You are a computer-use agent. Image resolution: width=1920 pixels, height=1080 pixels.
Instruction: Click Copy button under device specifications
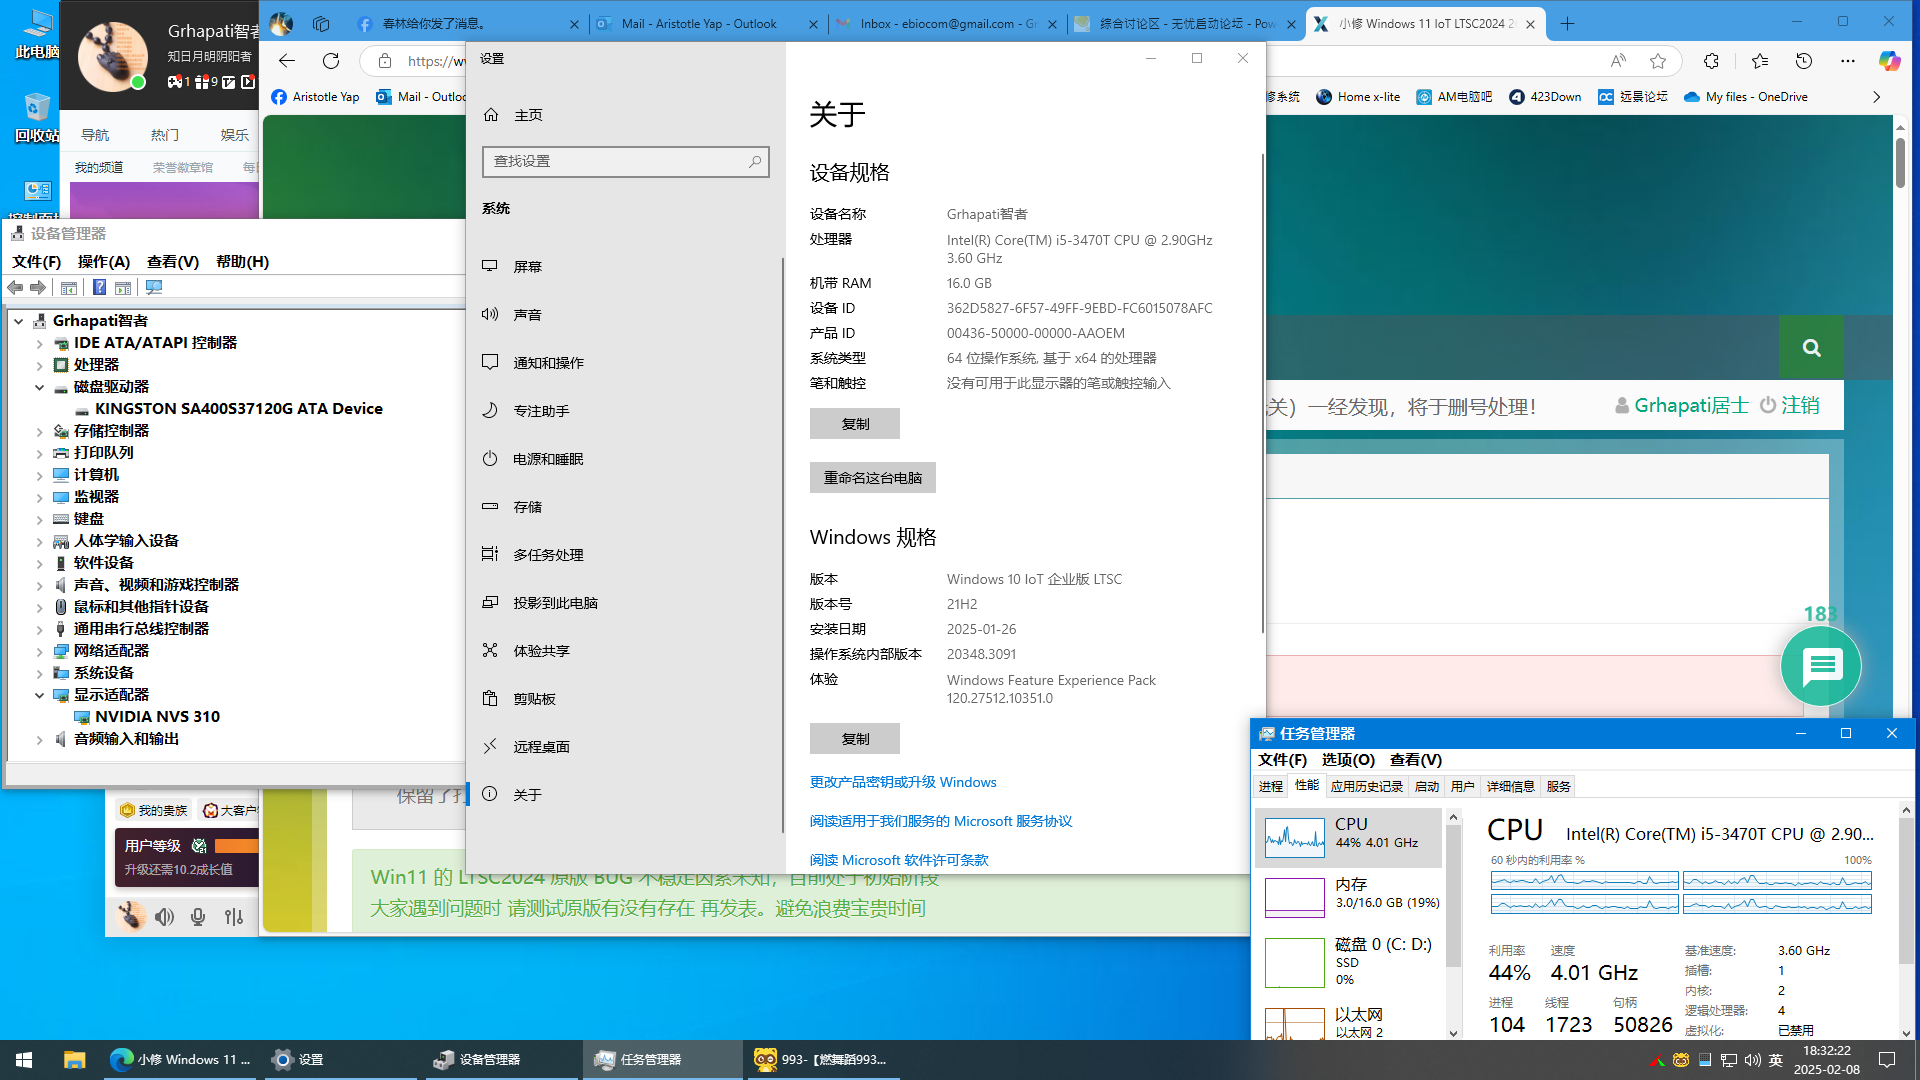(855, 424)
